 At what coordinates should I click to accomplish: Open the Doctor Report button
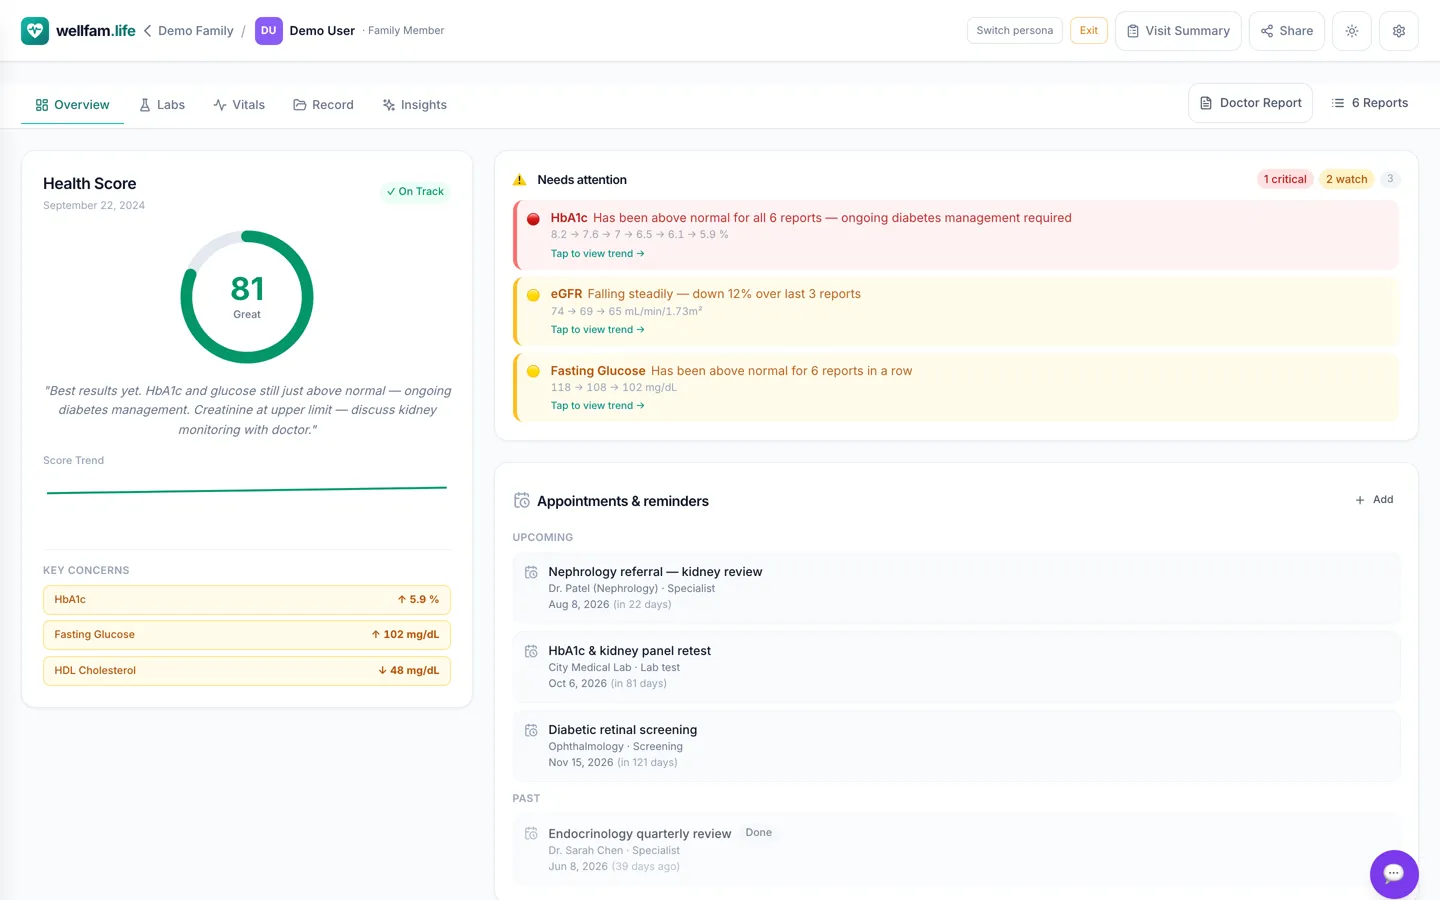[1250, 103]
